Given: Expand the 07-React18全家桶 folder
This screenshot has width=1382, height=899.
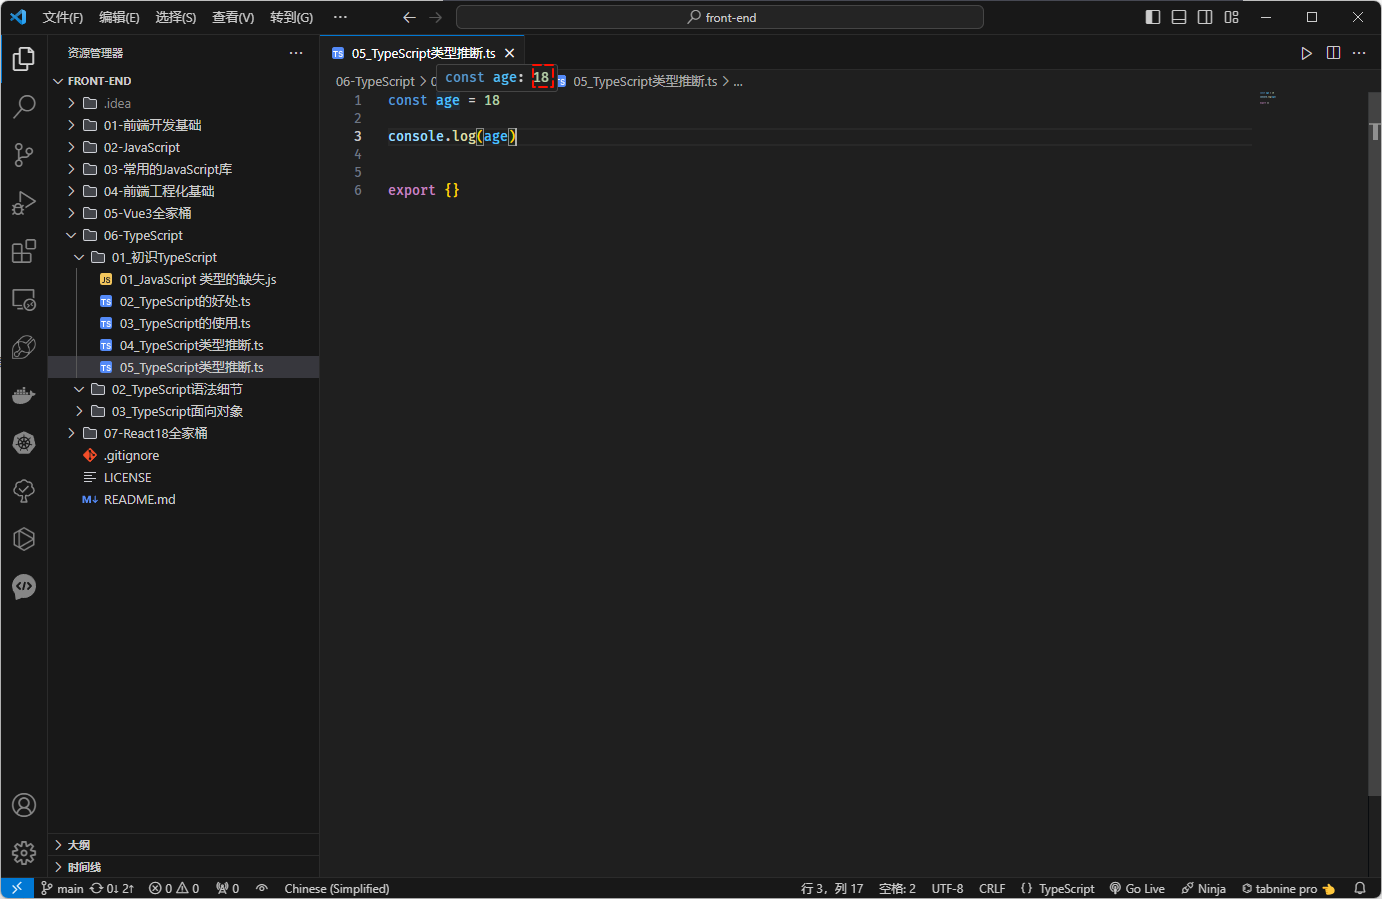Looking at the screenshot, I should coord(155,433).
